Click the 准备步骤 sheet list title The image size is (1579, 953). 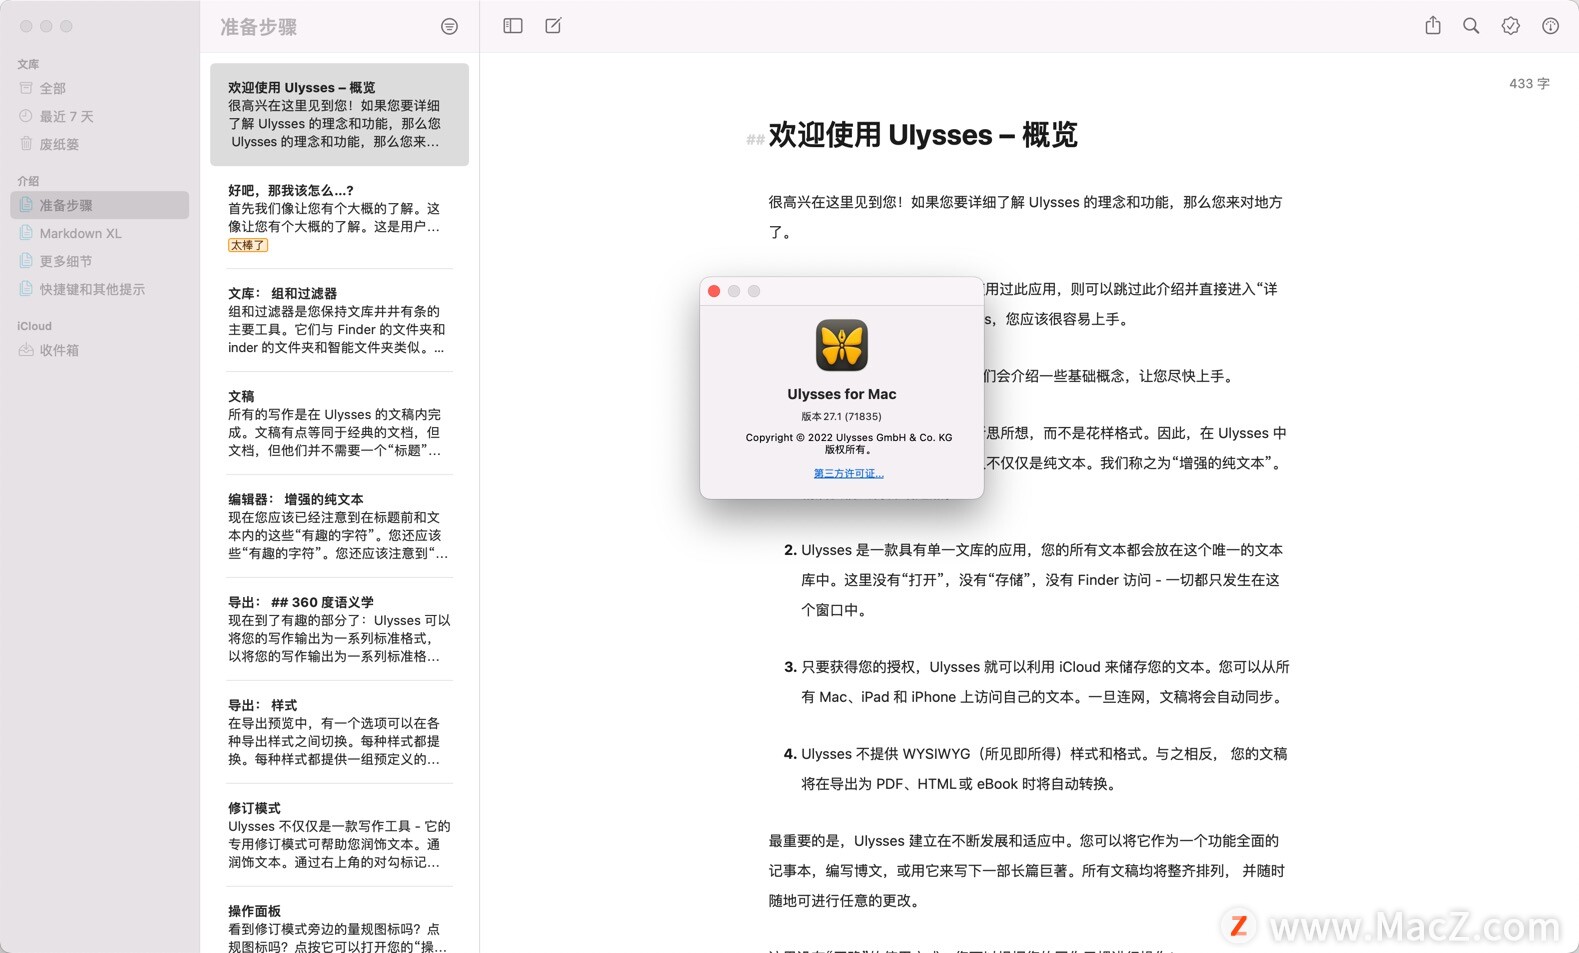click(259, 27)
